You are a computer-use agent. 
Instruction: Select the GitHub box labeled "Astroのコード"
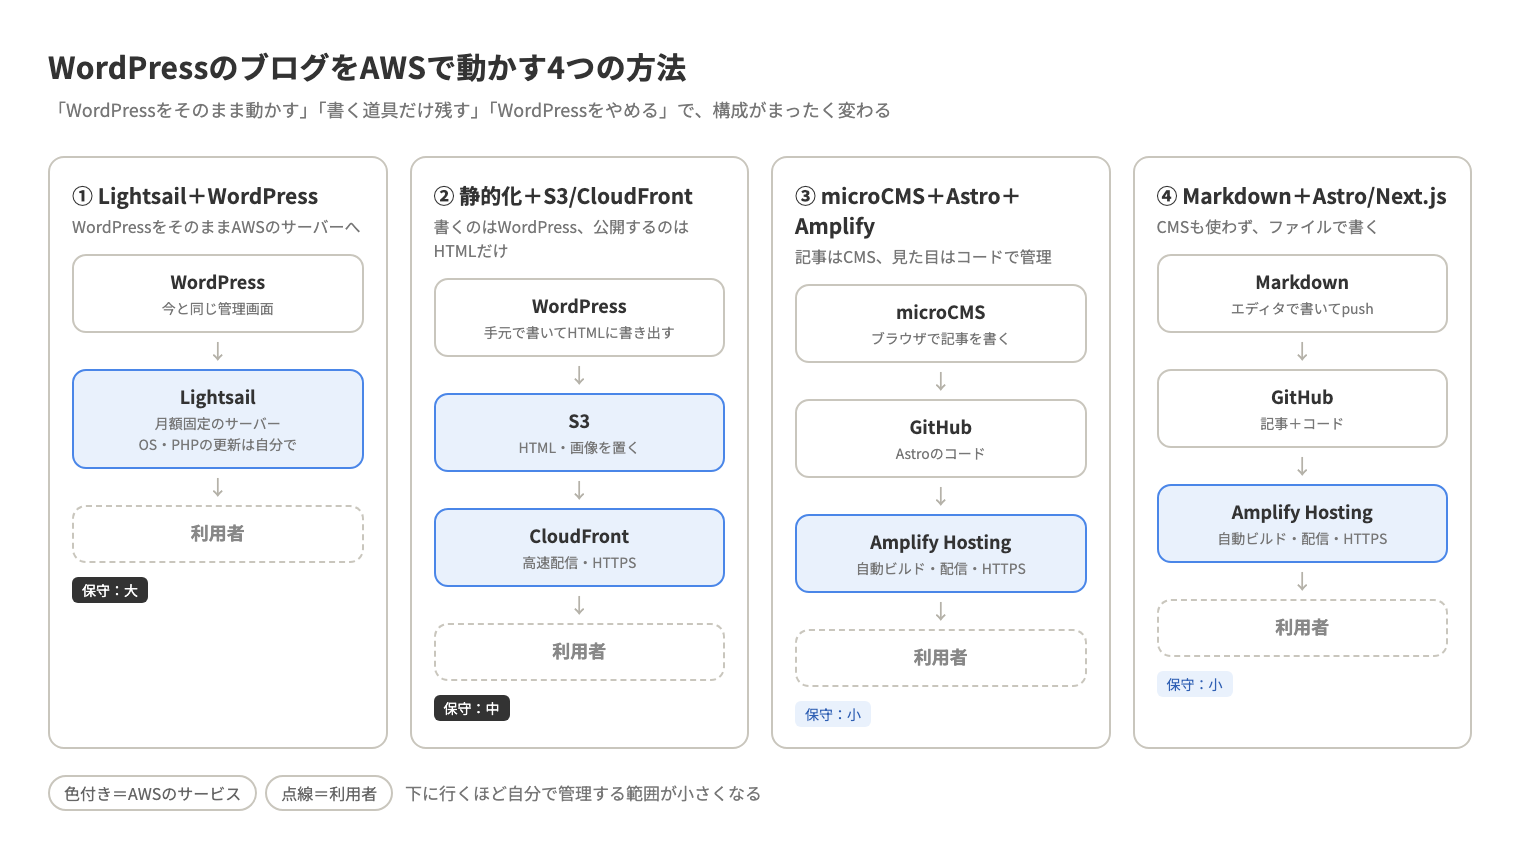pos(941,438)
